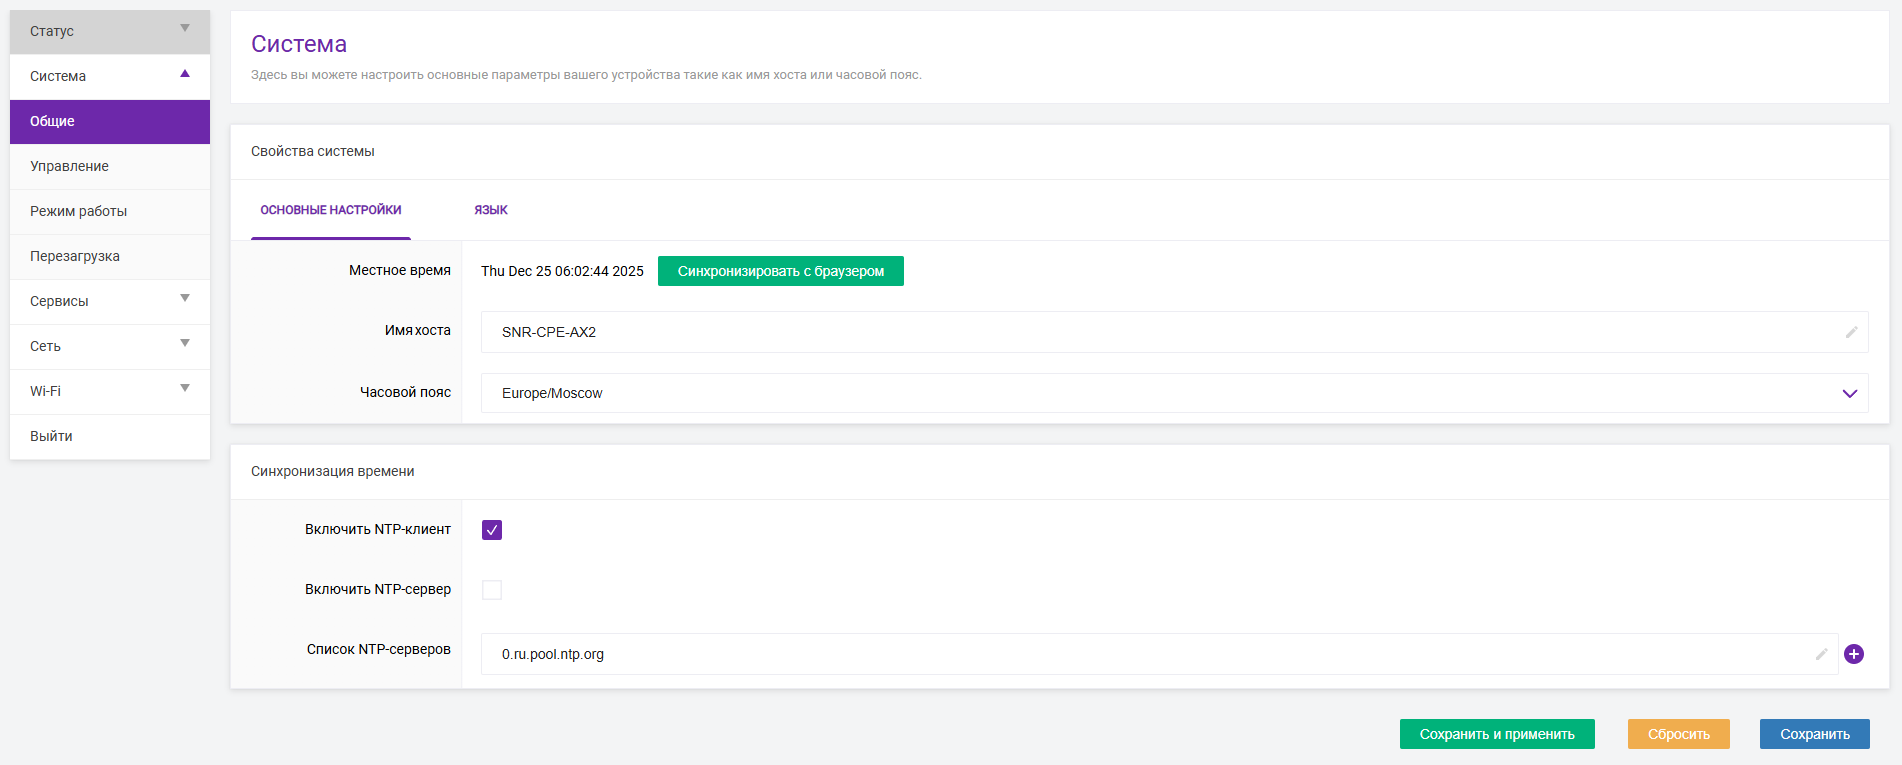Click the pencil icon in NTP server field
Screen dimensions: 1902x765
(1821, 654)
